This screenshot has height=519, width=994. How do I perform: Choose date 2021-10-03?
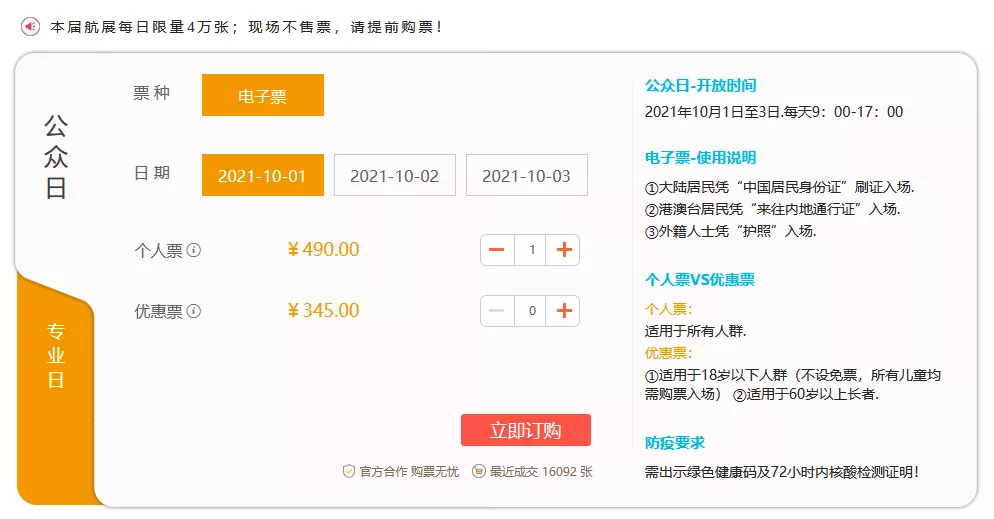point(526,175)
